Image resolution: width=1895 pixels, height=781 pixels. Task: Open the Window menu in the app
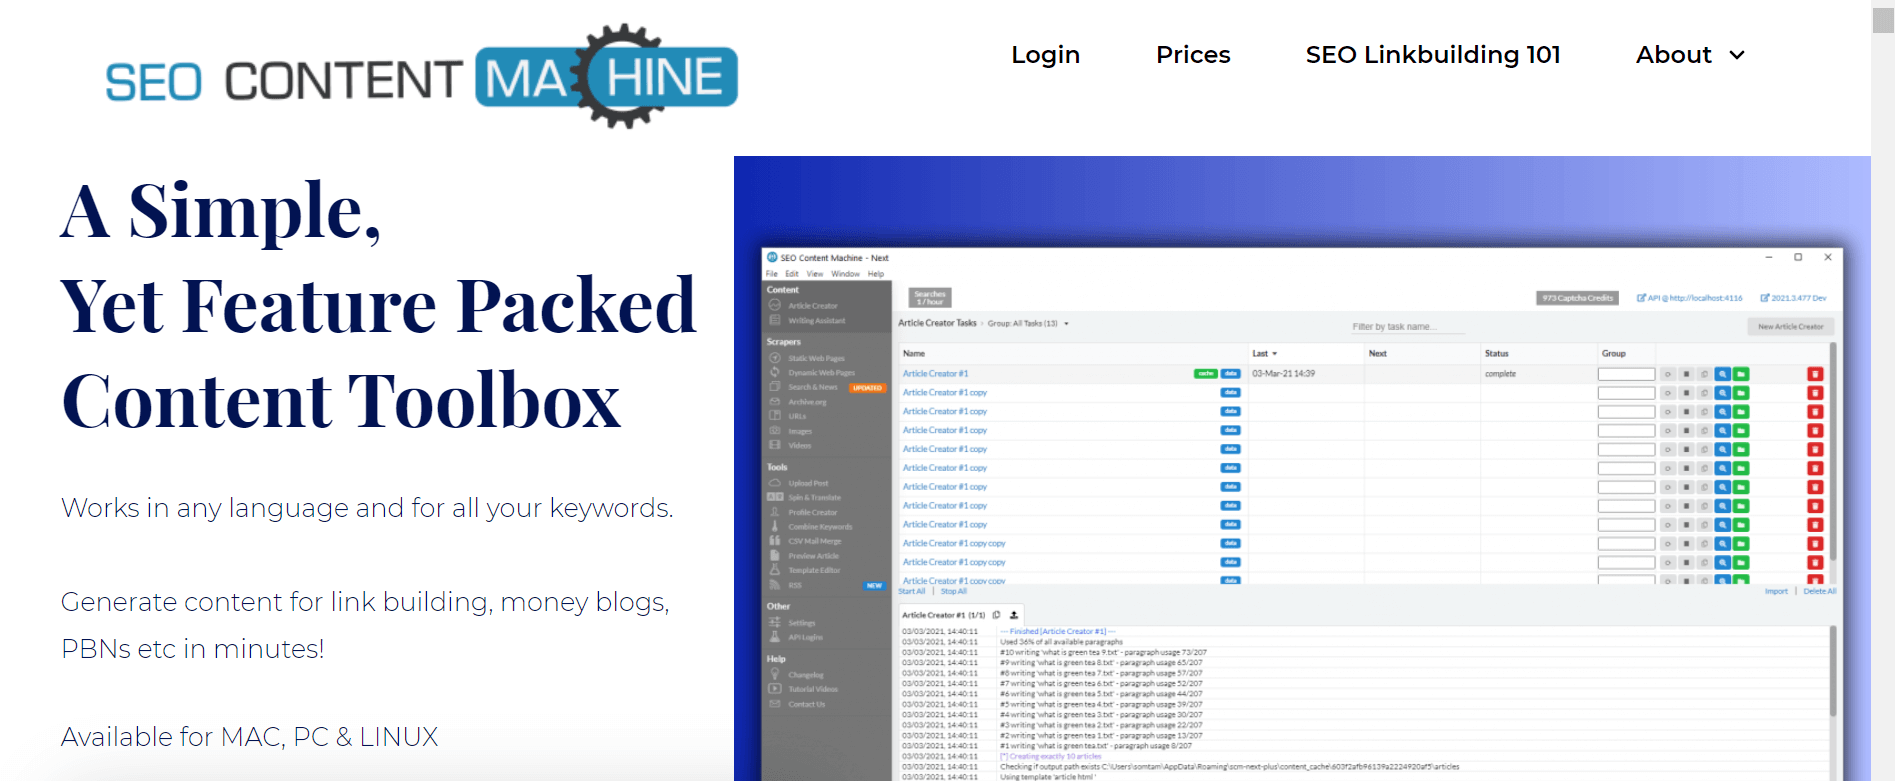coord(845,273)
